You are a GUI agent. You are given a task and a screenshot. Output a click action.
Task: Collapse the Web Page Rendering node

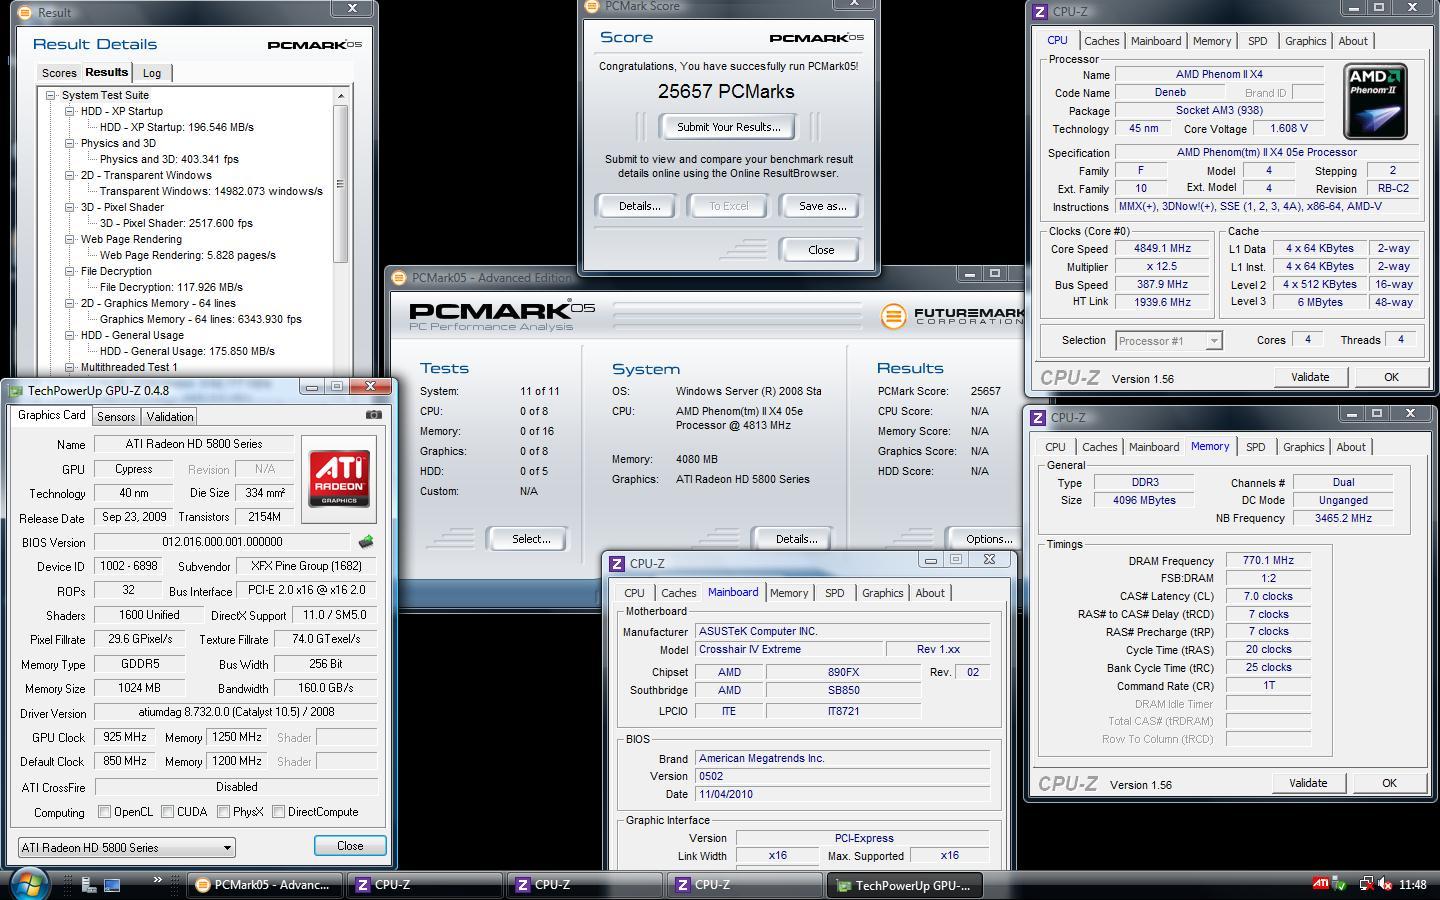click(x=70, y=239)
